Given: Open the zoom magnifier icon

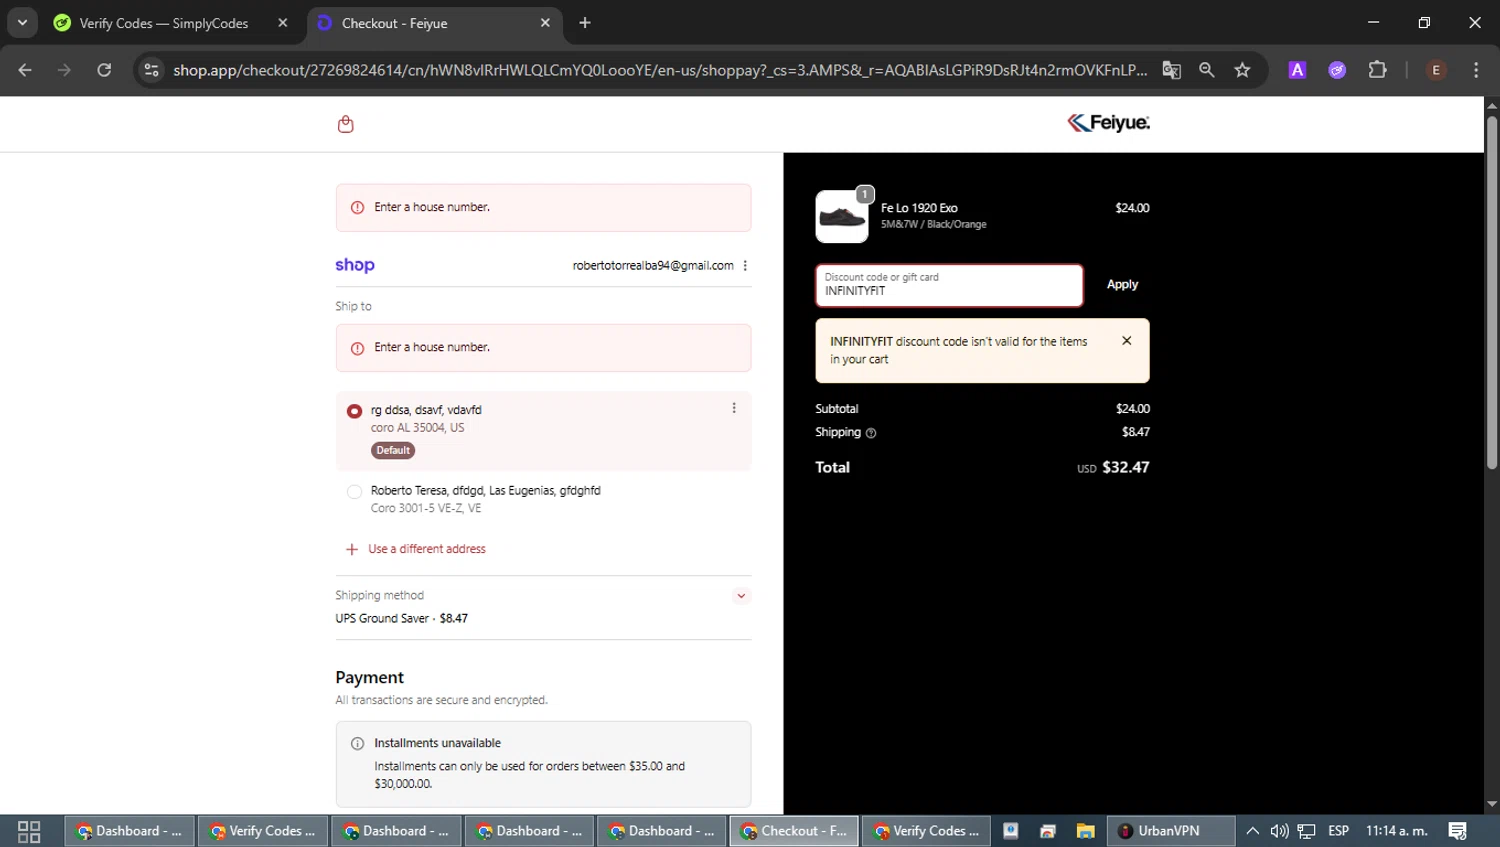Looking at the screenshot, I should 1207,70.
